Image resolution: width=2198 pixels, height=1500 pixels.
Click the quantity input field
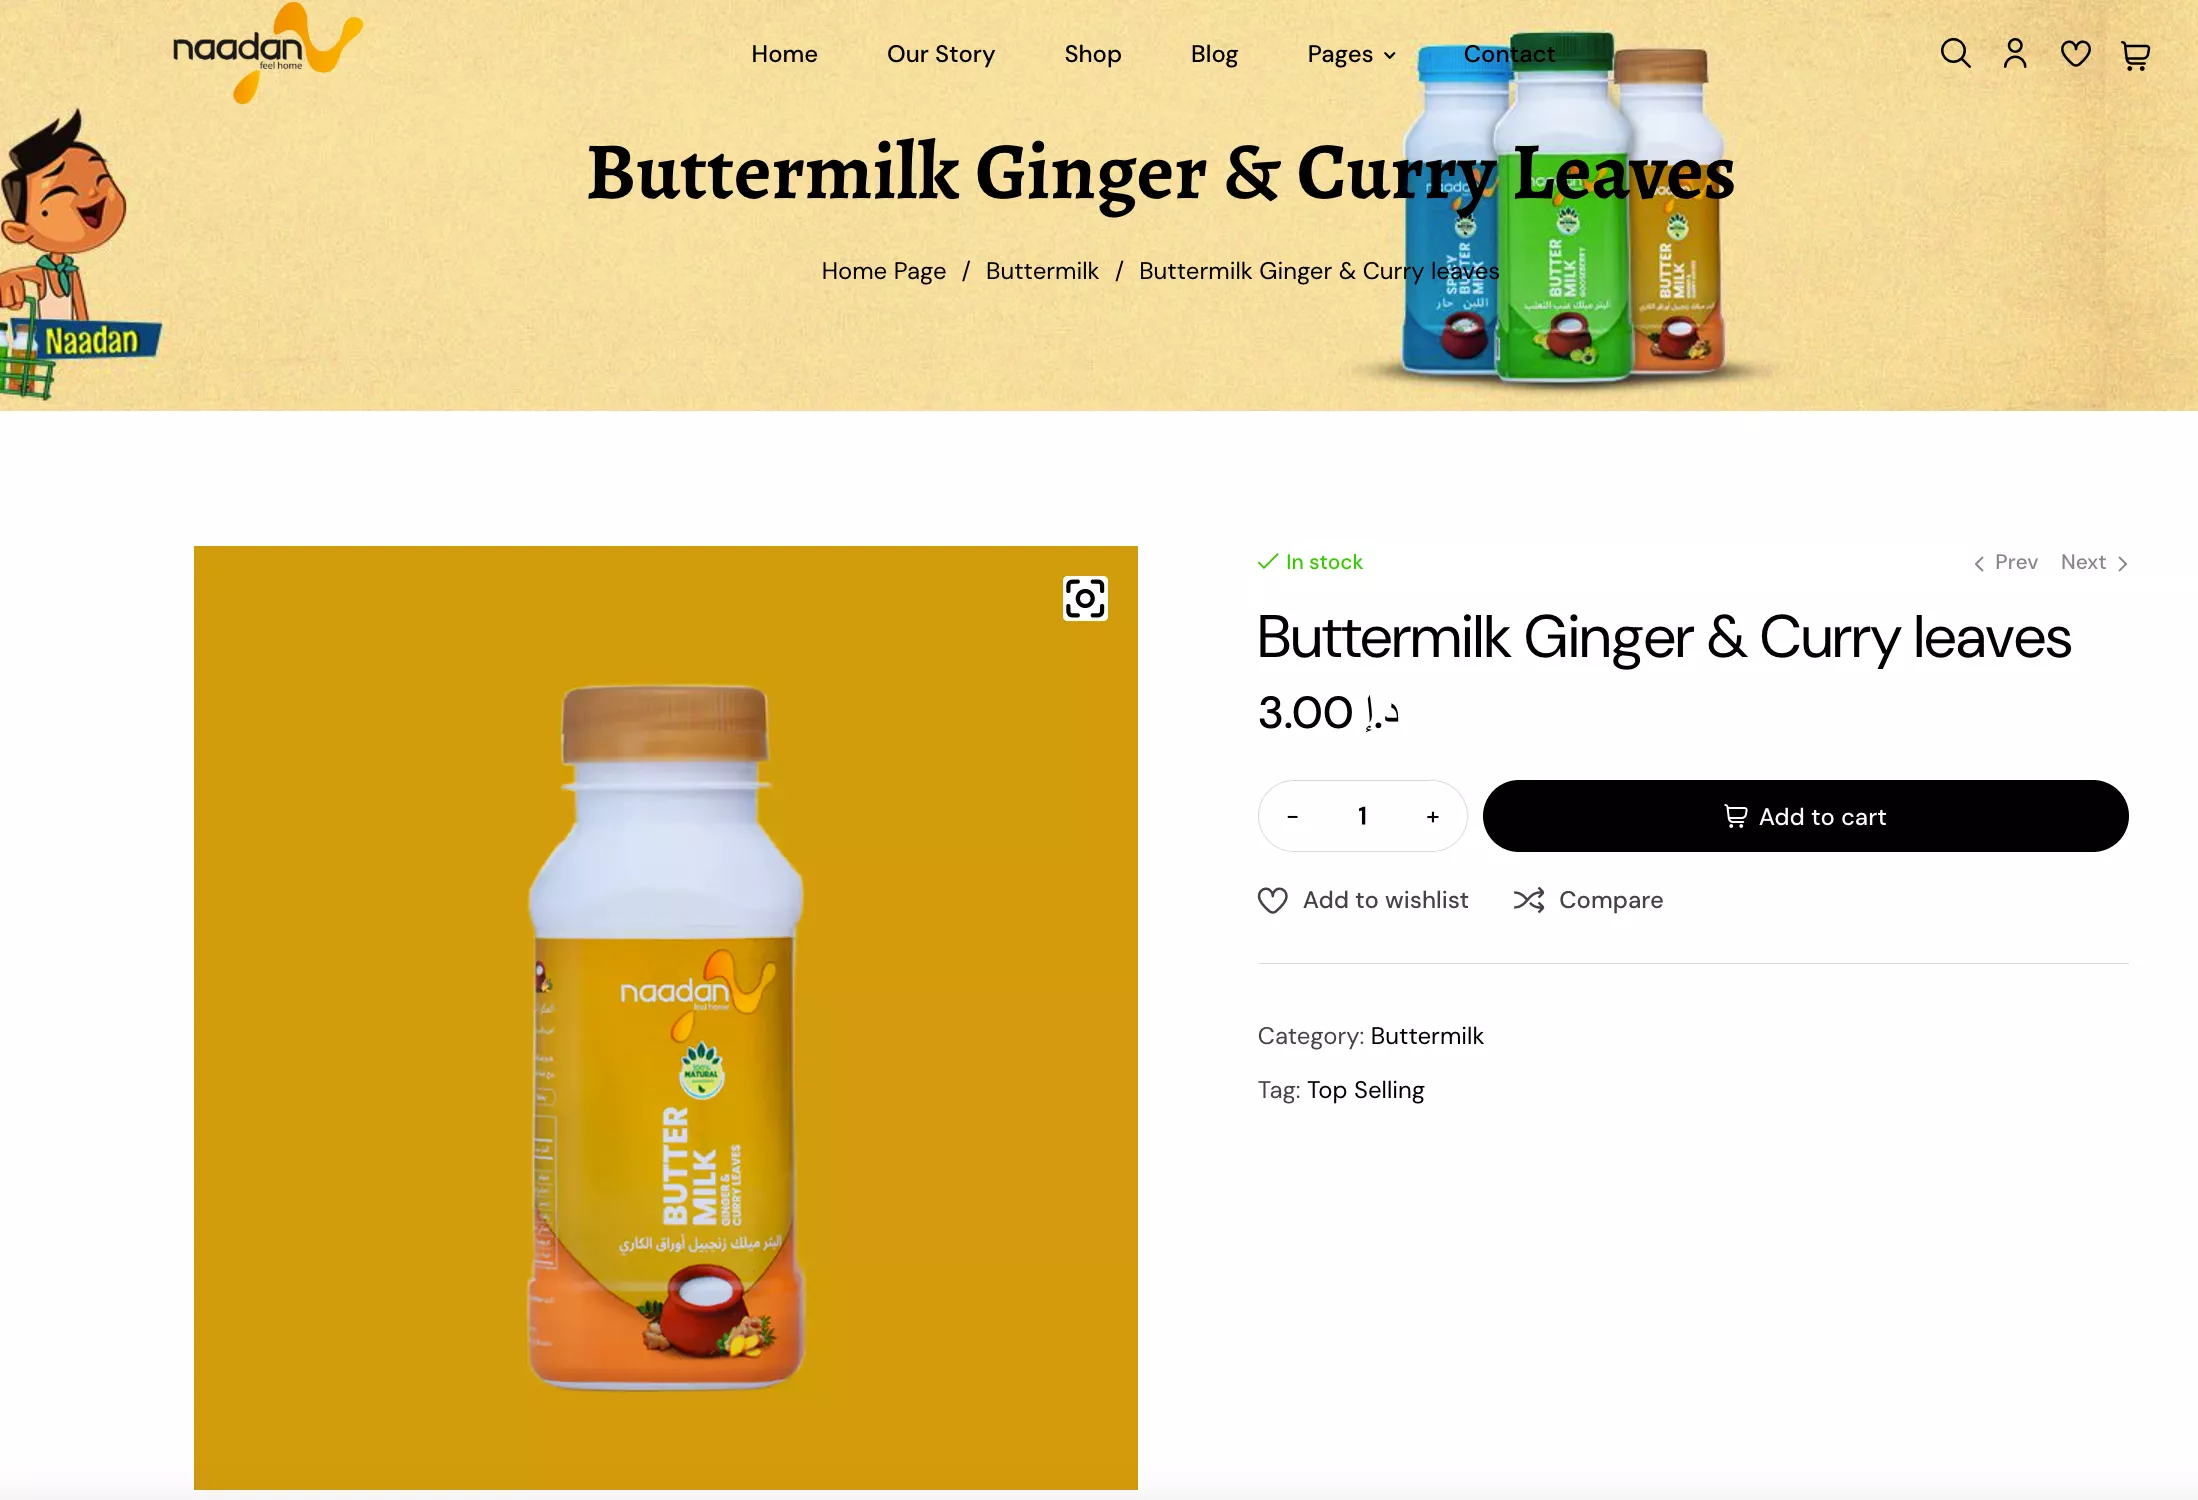pos(1362,816)
